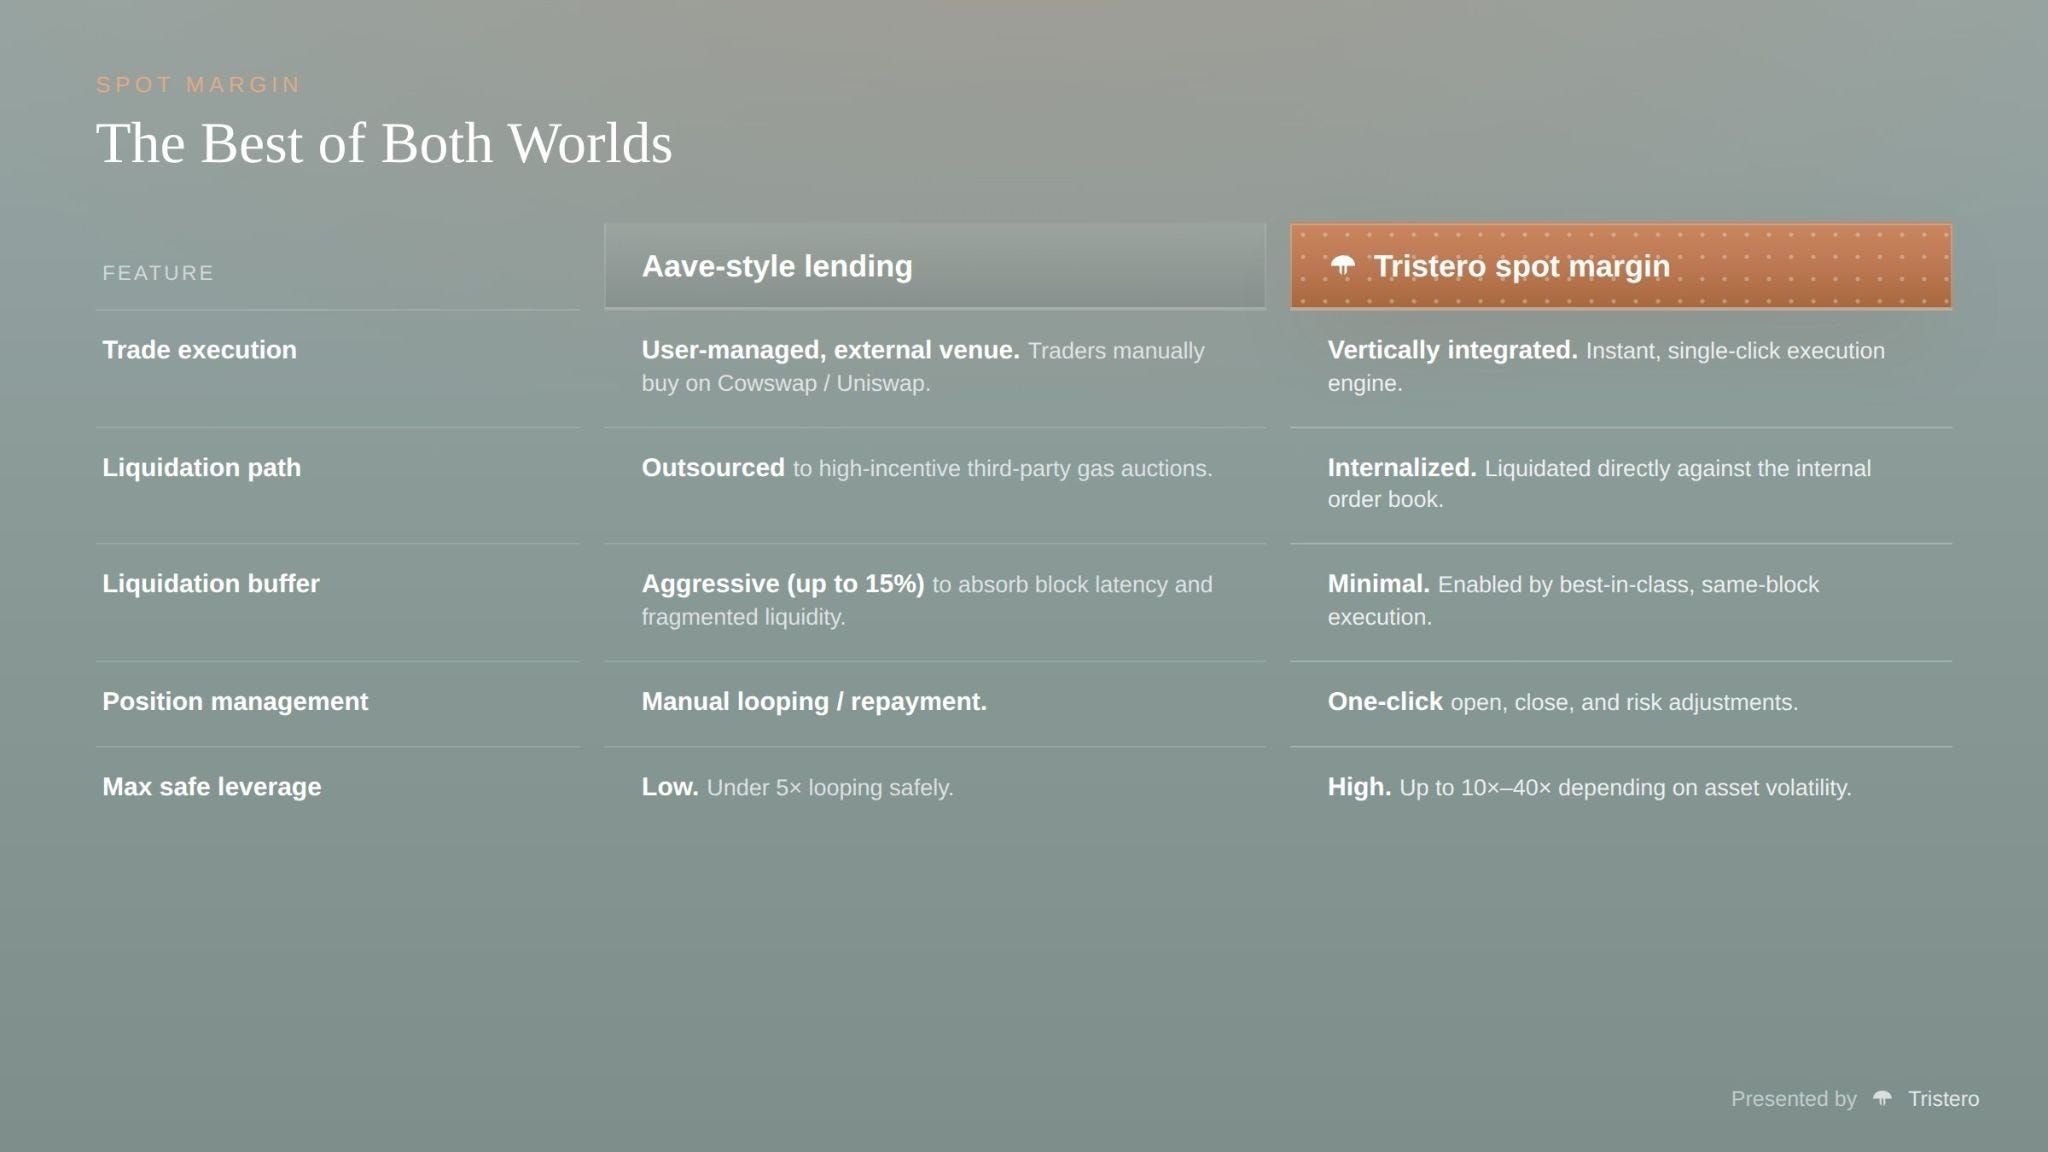Image resolution: width=2048 pixels, height=1152 pixels.
Task: Click the umbrella icon beside Tristero spot margin
Action: pyautogui.click(x=1343, y=266)
